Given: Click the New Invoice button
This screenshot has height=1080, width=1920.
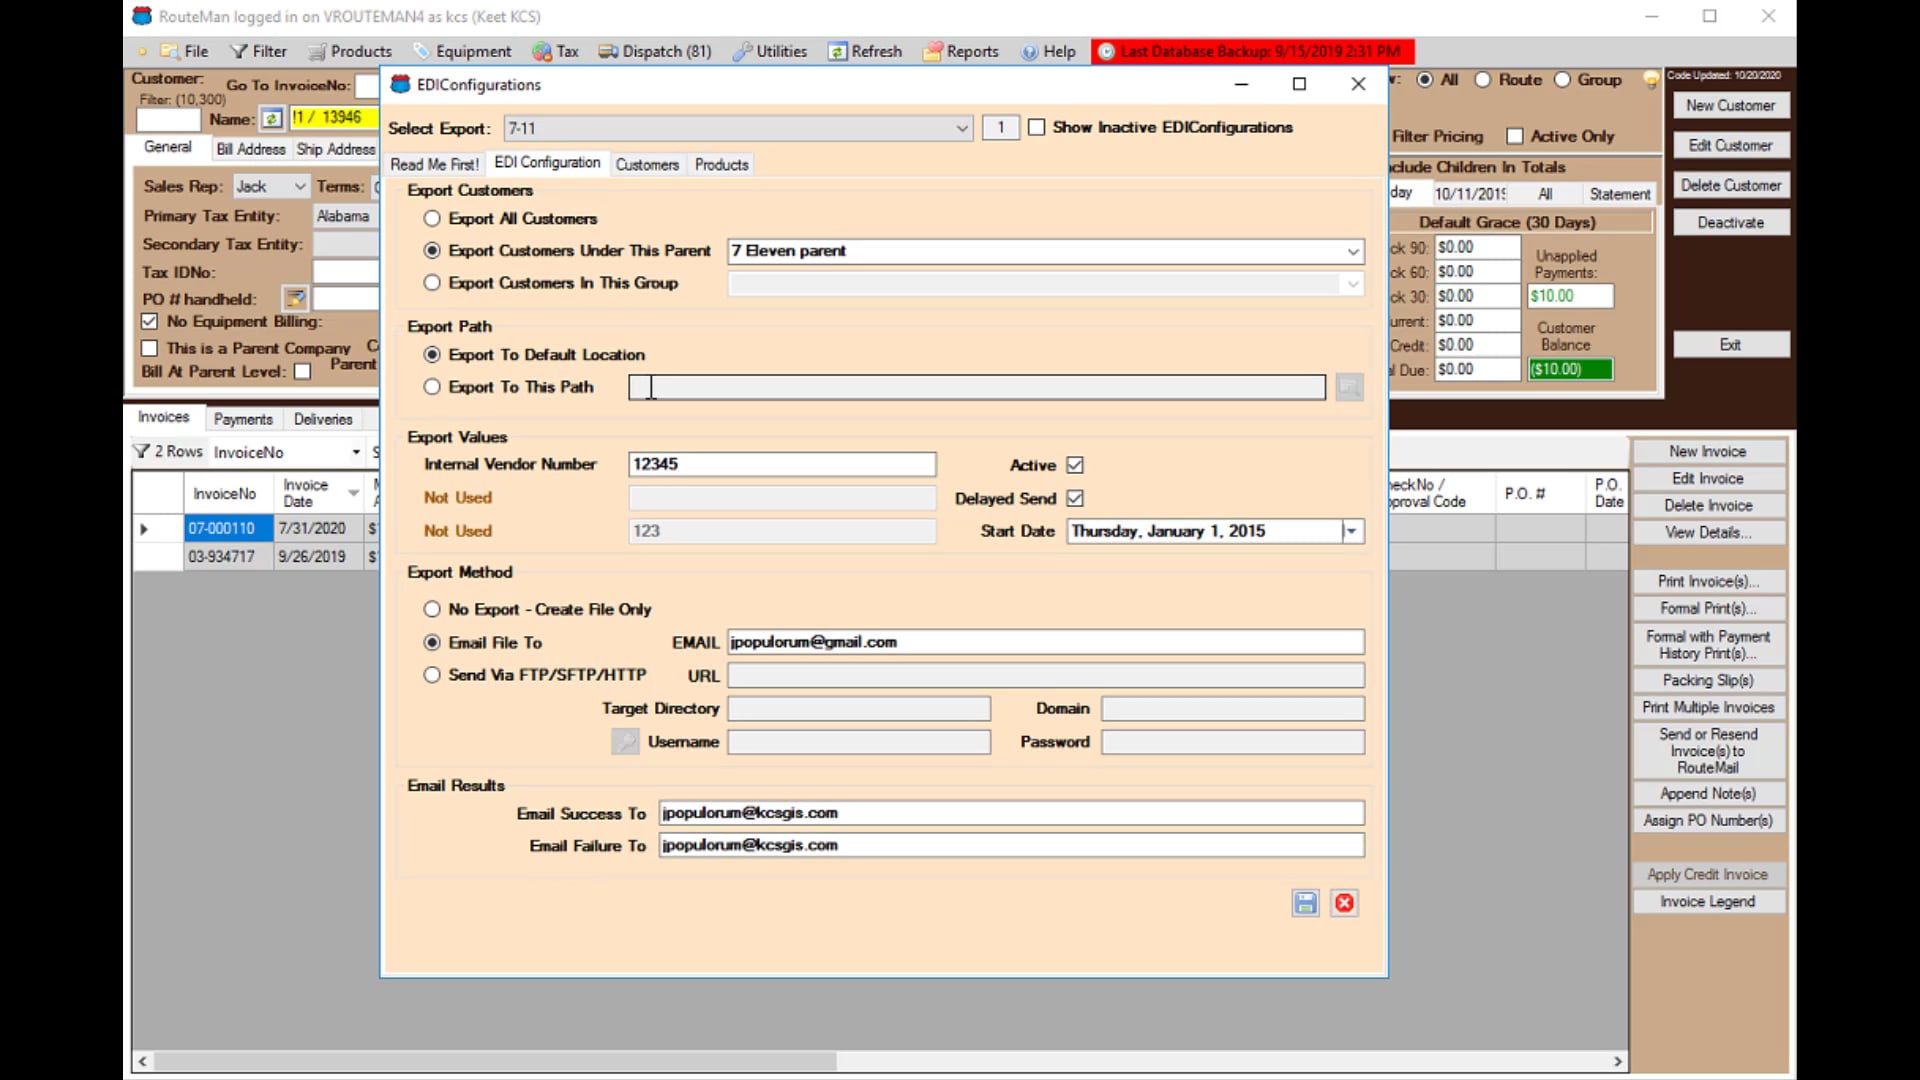Looking at the screenshot, I should (1708, 452).
